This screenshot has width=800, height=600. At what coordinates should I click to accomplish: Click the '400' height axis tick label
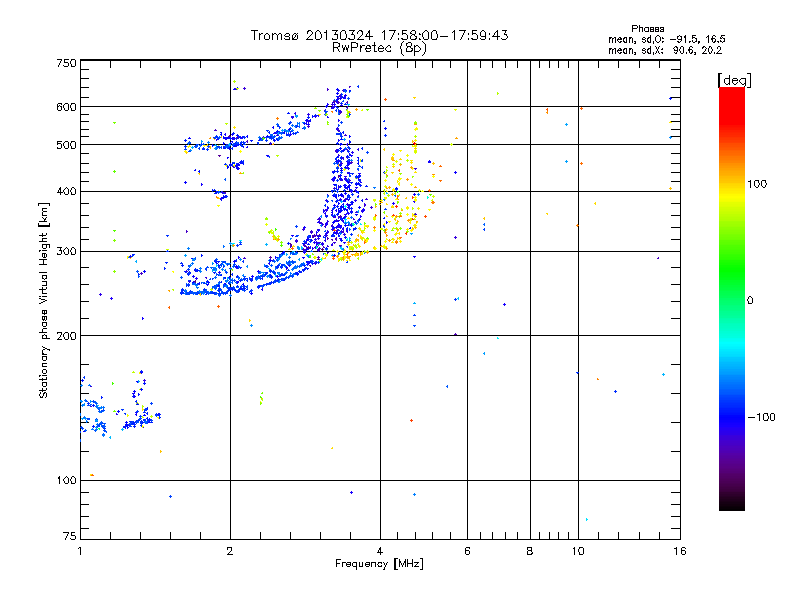point(66,192)
